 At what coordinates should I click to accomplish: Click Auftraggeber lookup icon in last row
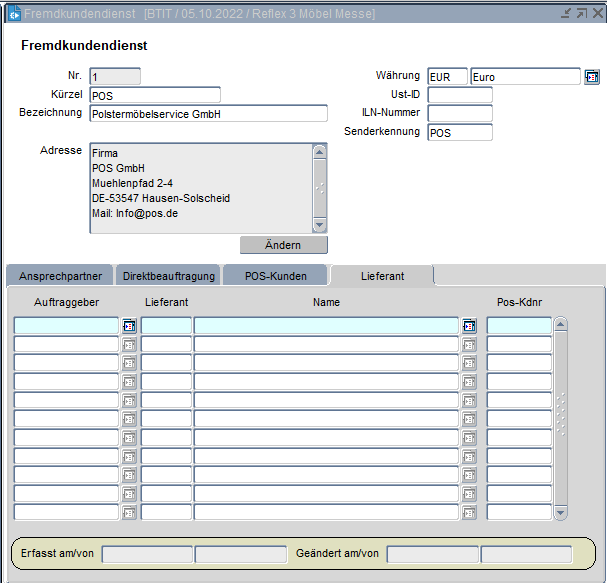pyautogui.click(x=129, y=512)
